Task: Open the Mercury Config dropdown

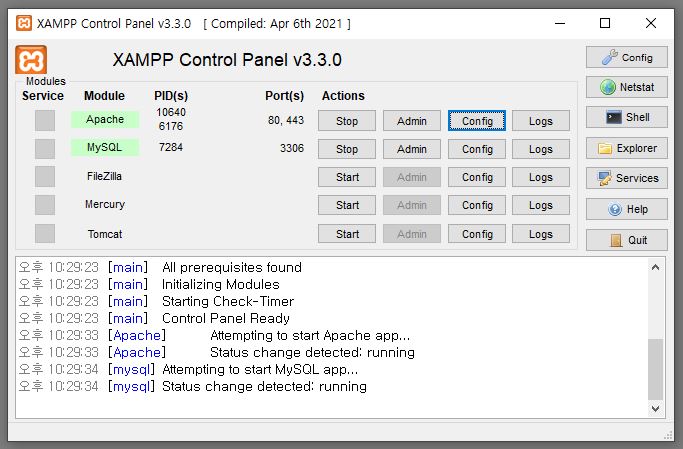Action: coord(477,205)
